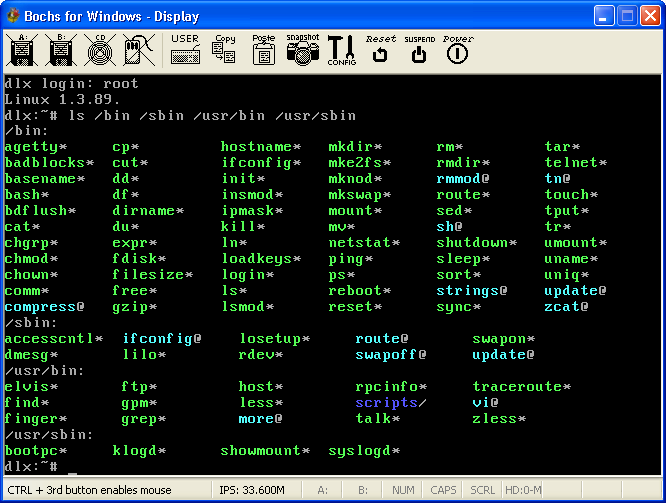Screen dimensions: 666x503
Task: Click the 'agetty*' entry in terminal
Action: coord(36,147)
